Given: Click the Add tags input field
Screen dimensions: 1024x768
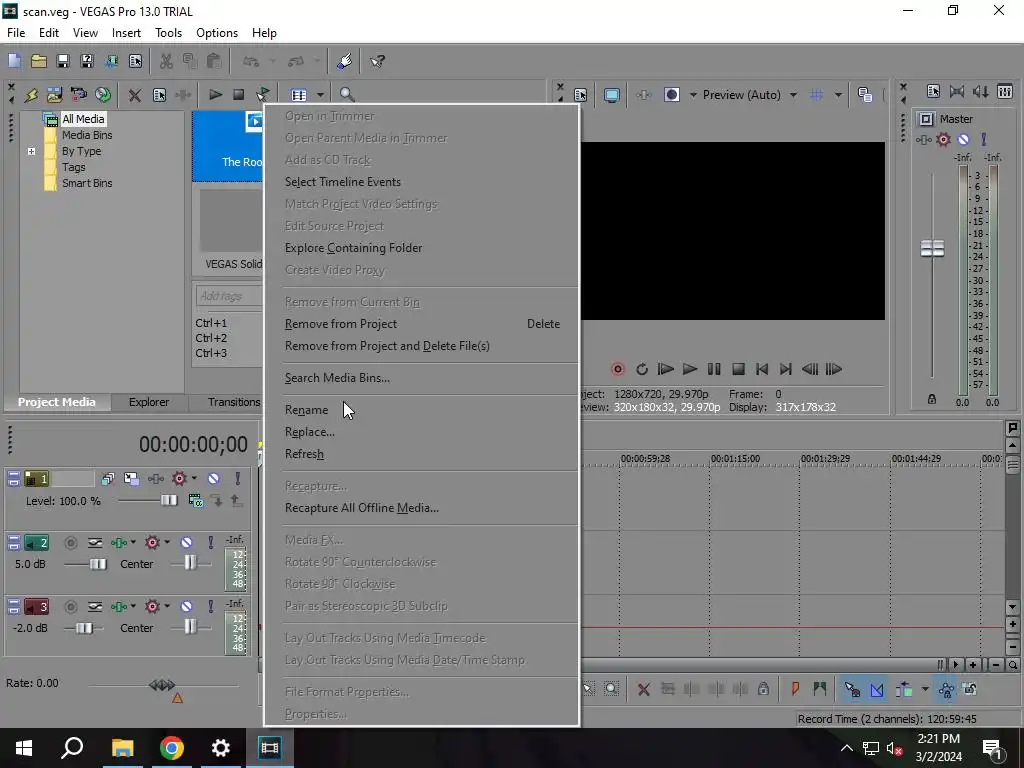Looking at the screenshot, I should pyautogui.click(x=229, y=296).
